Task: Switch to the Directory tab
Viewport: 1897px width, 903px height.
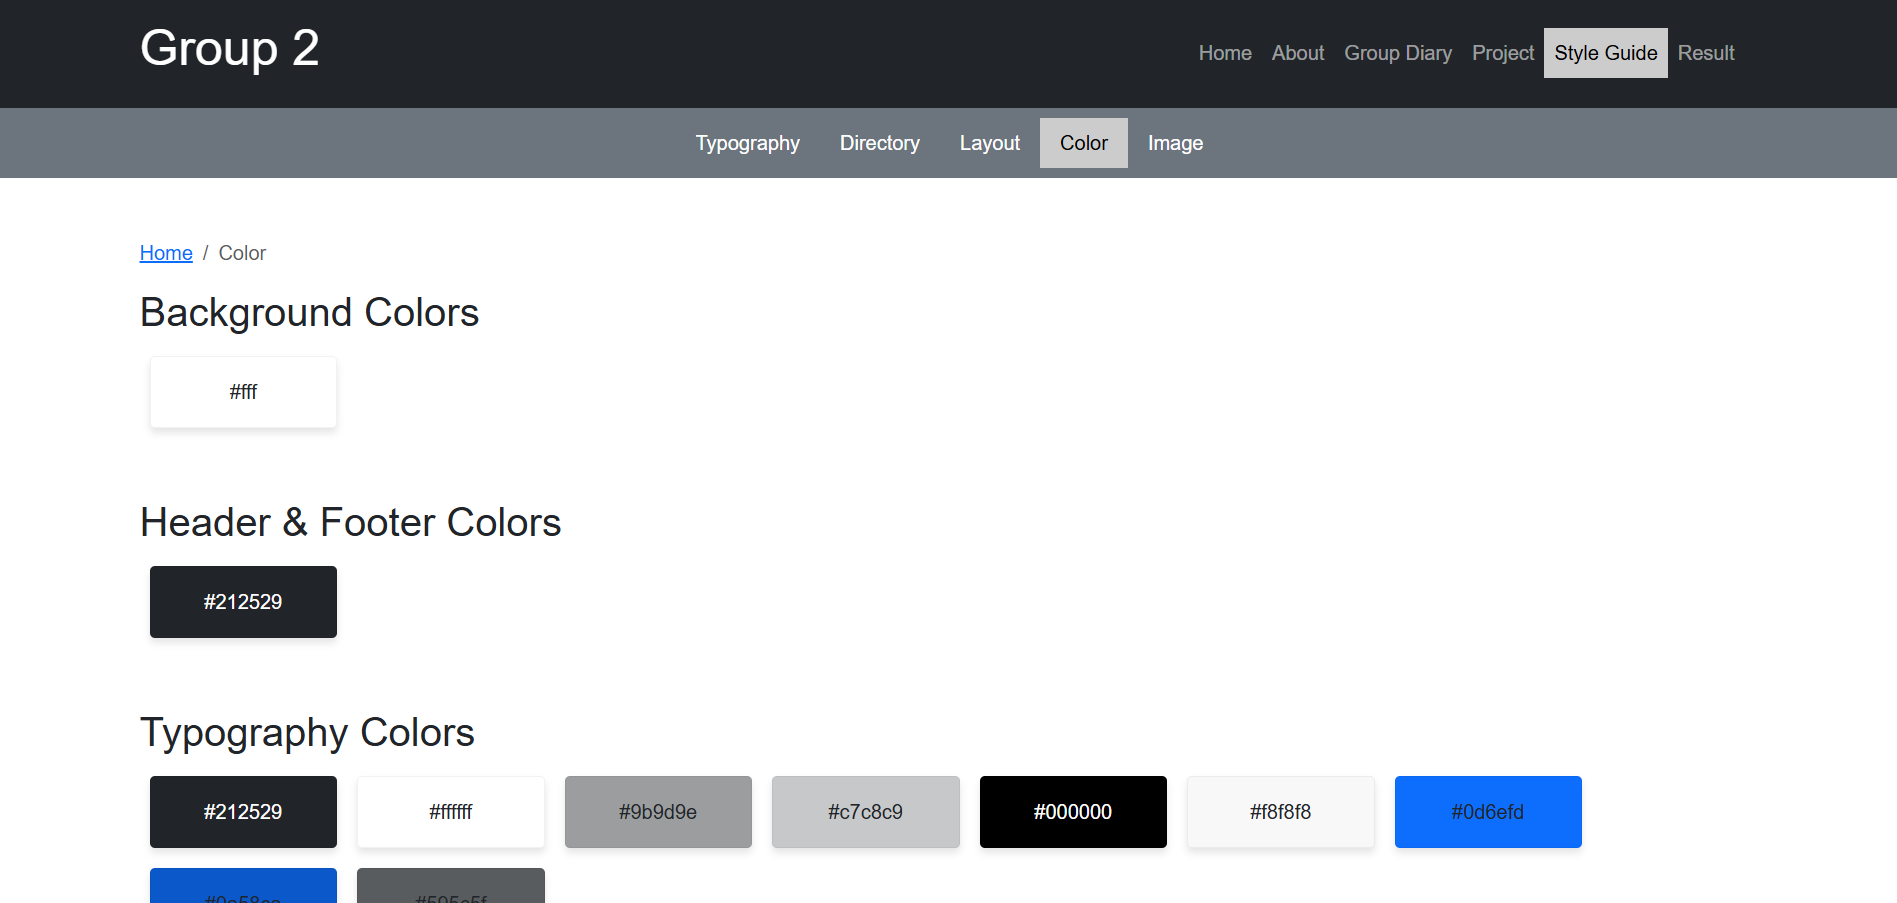Action: pyautogui.click(x=879, y=143)
